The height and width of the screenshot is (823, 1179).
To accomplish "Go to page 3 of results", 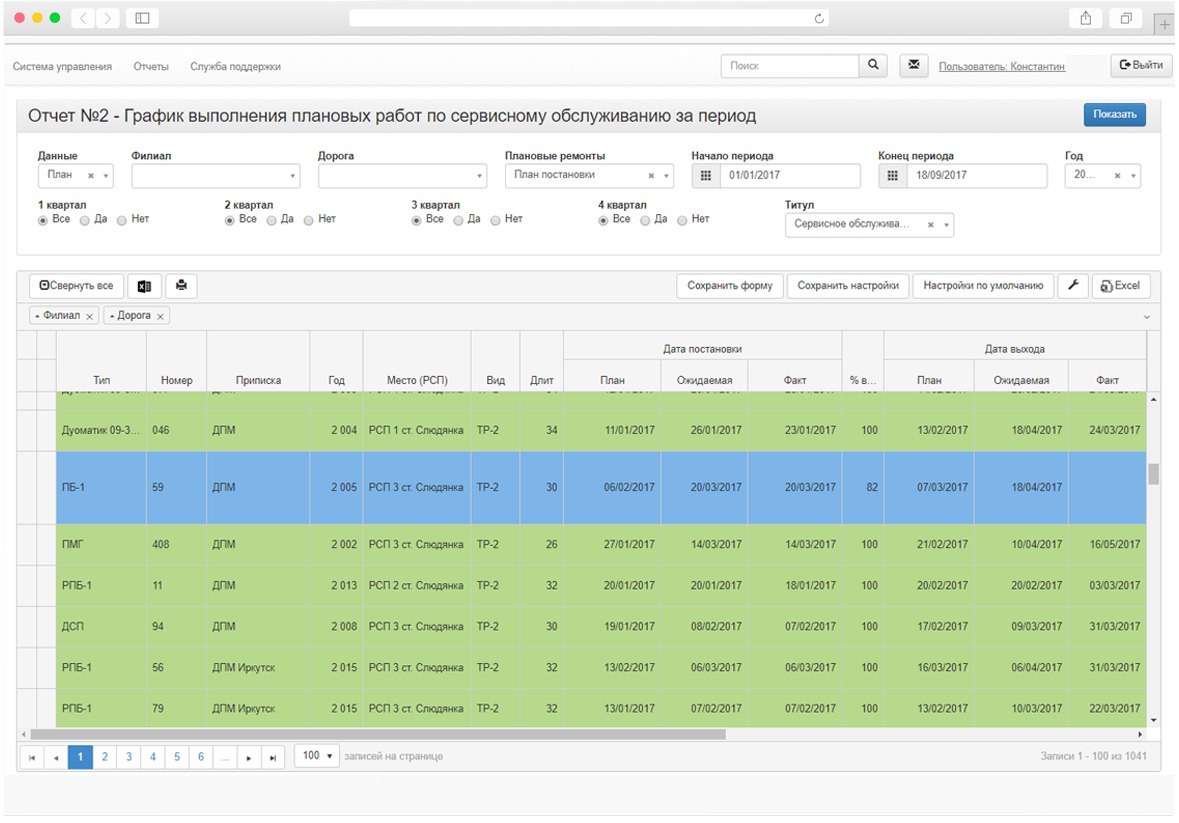I will click(129, 757).
